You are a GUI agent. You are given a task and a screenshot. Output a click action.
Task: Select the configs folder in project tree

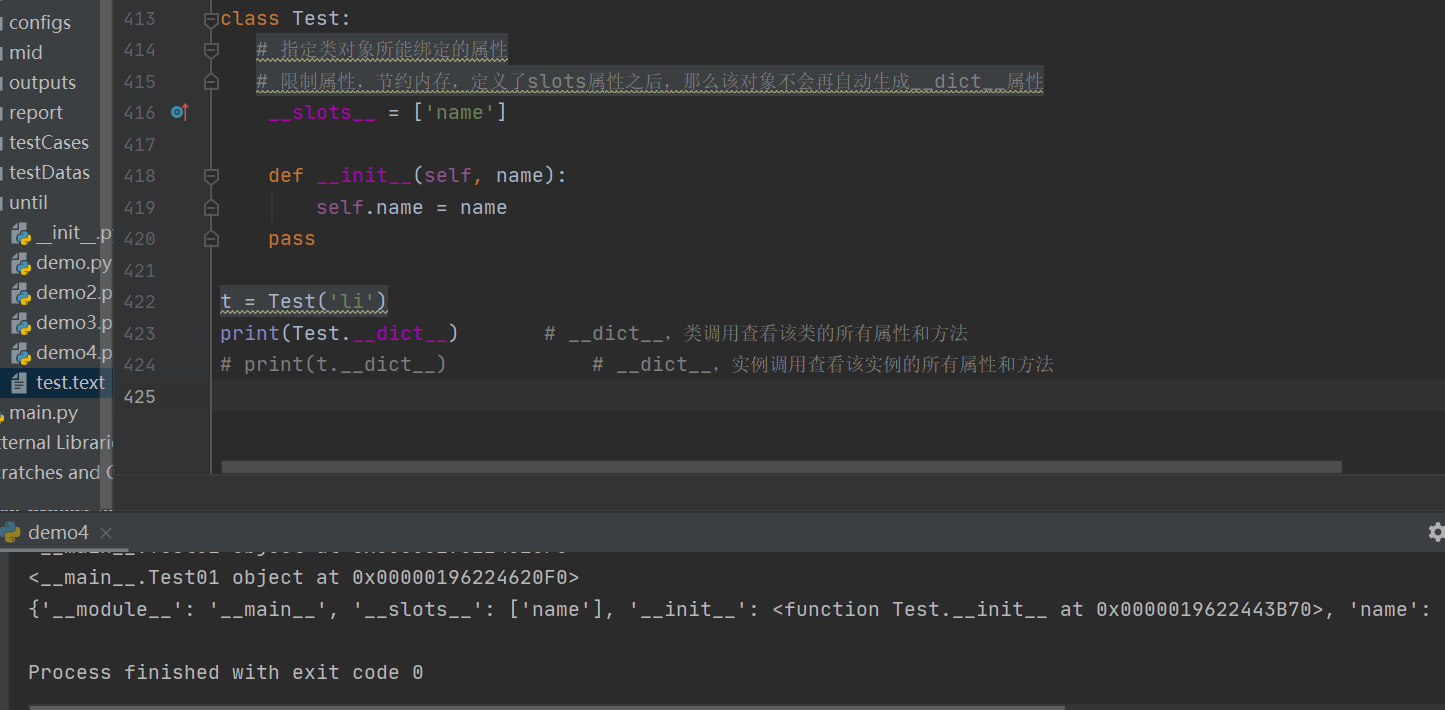[40, 22]
